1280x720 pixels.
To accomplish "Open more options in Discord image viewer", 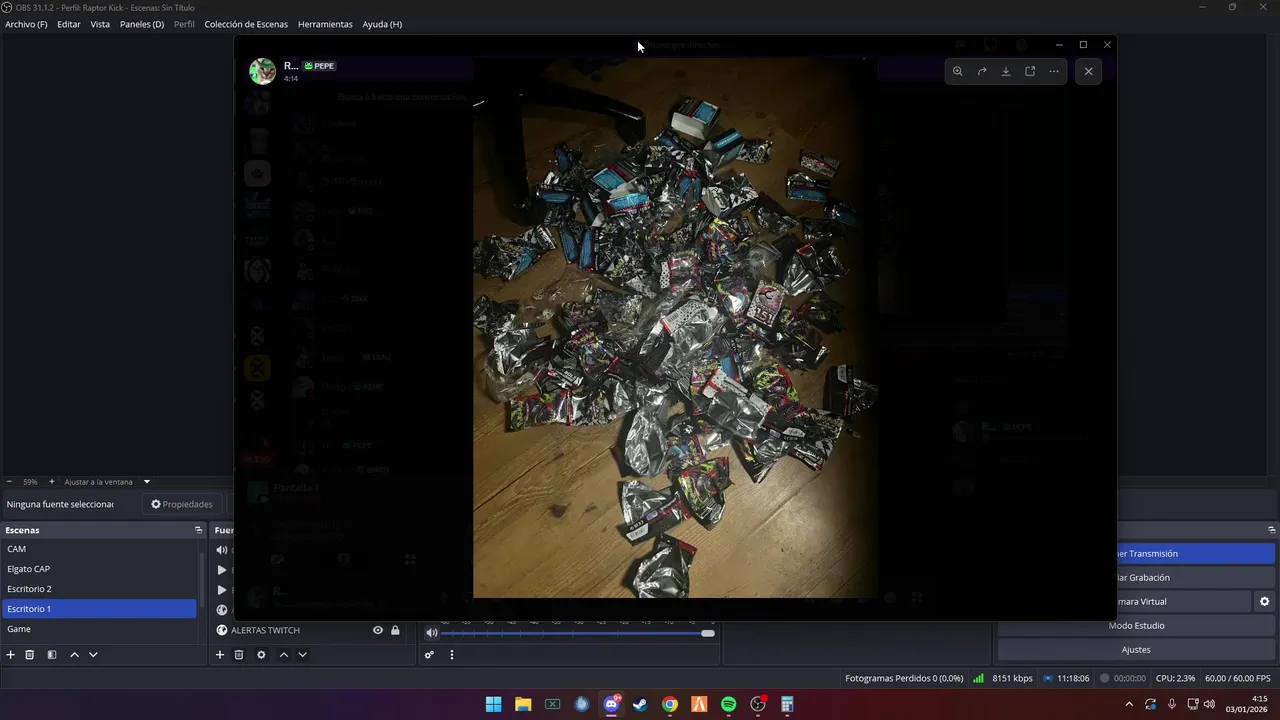I will pos(1054,71).
